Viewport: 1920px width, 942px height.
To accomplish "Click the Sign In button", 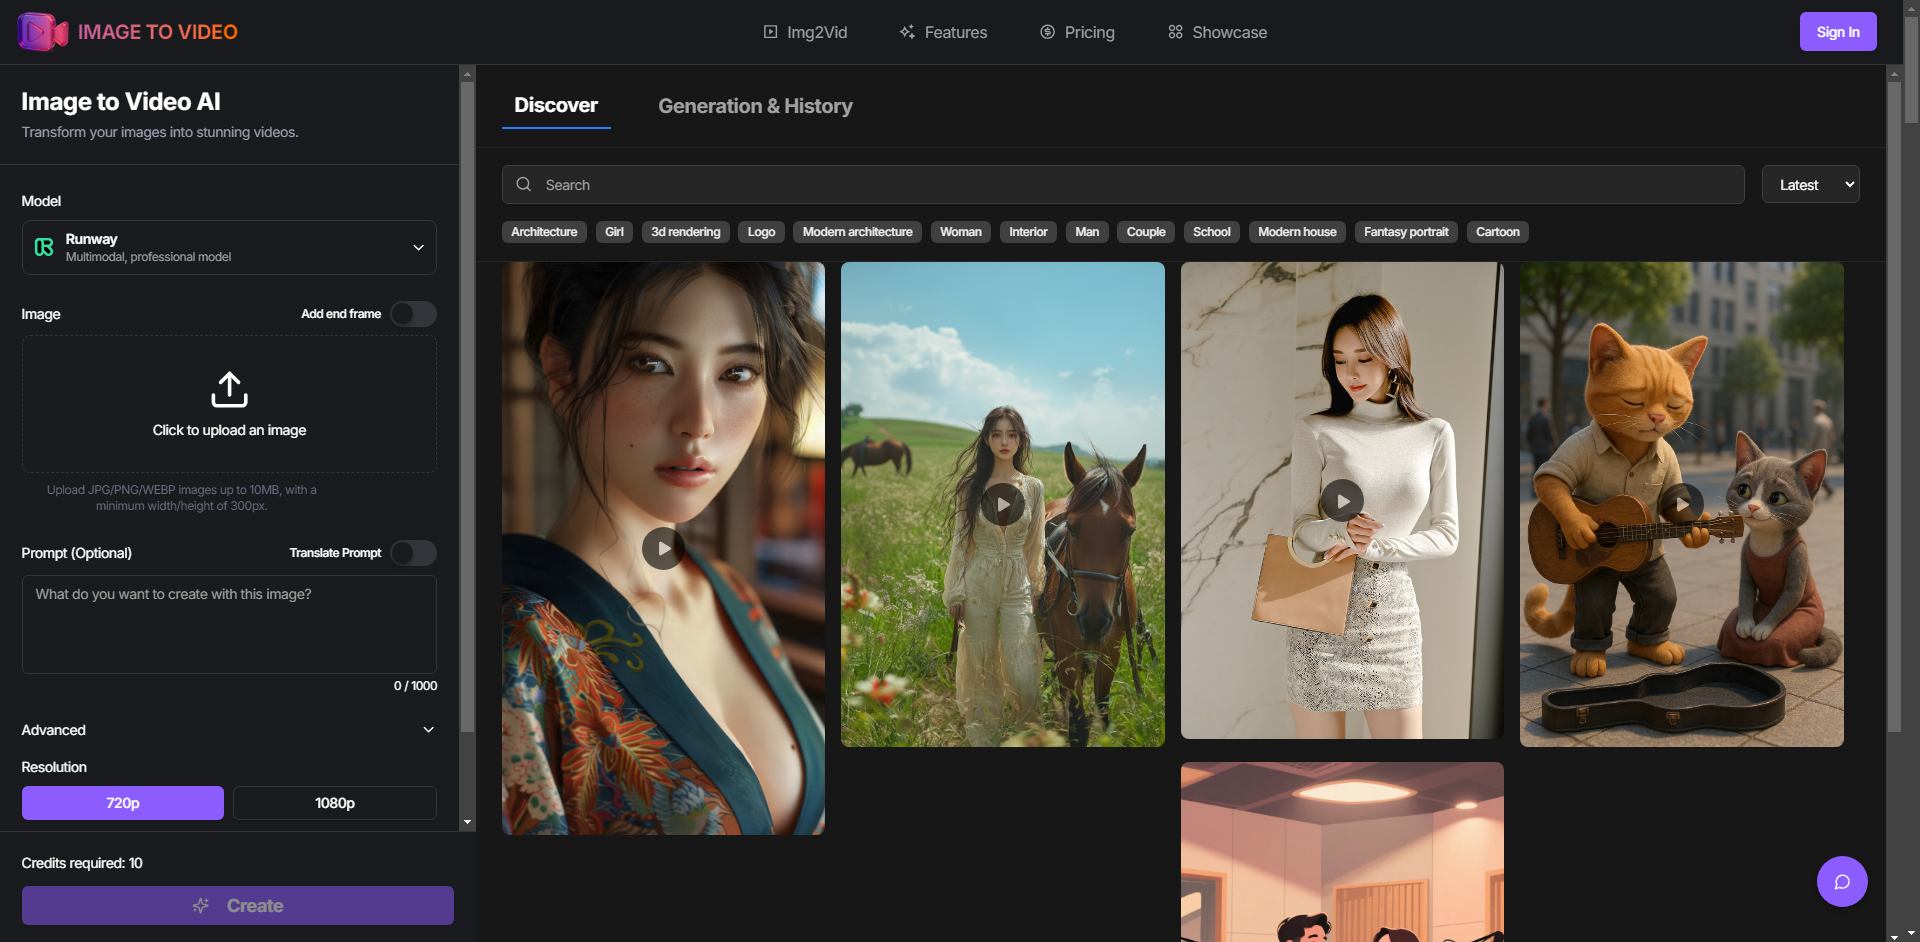I will click(1838, 31).
